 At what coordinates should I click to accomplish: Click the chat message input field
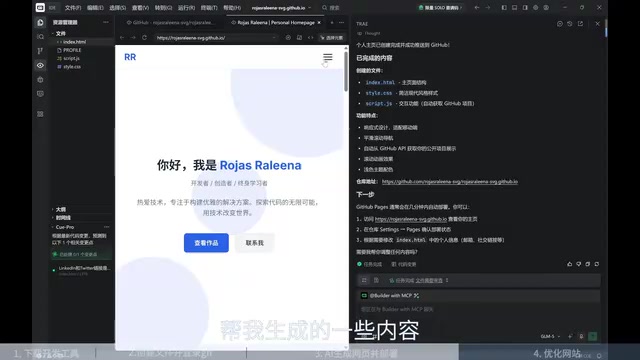pos(478,309)
